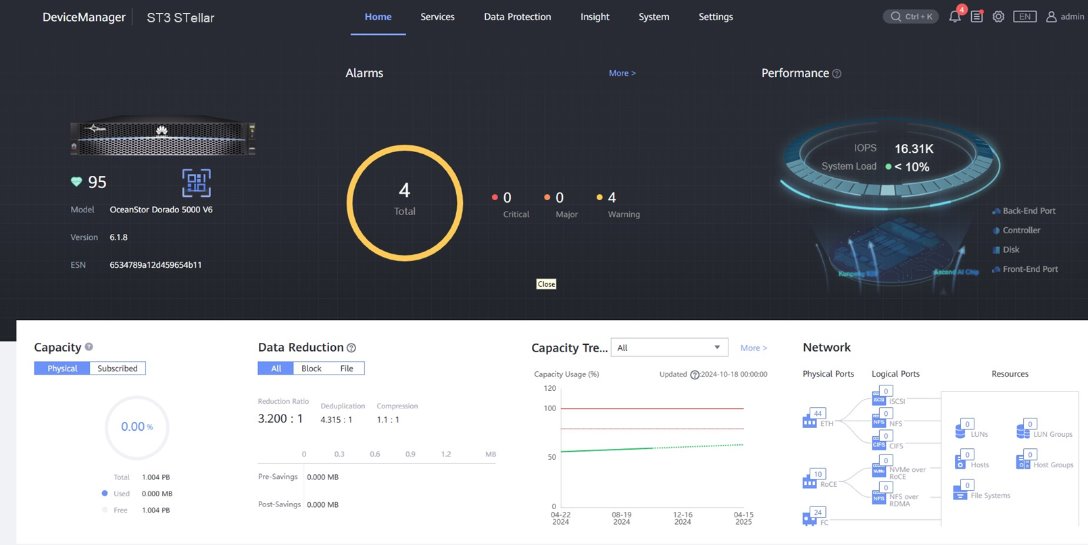Open the task list icon in header
The image size is (1088, 545).
[x=977, y=17]
